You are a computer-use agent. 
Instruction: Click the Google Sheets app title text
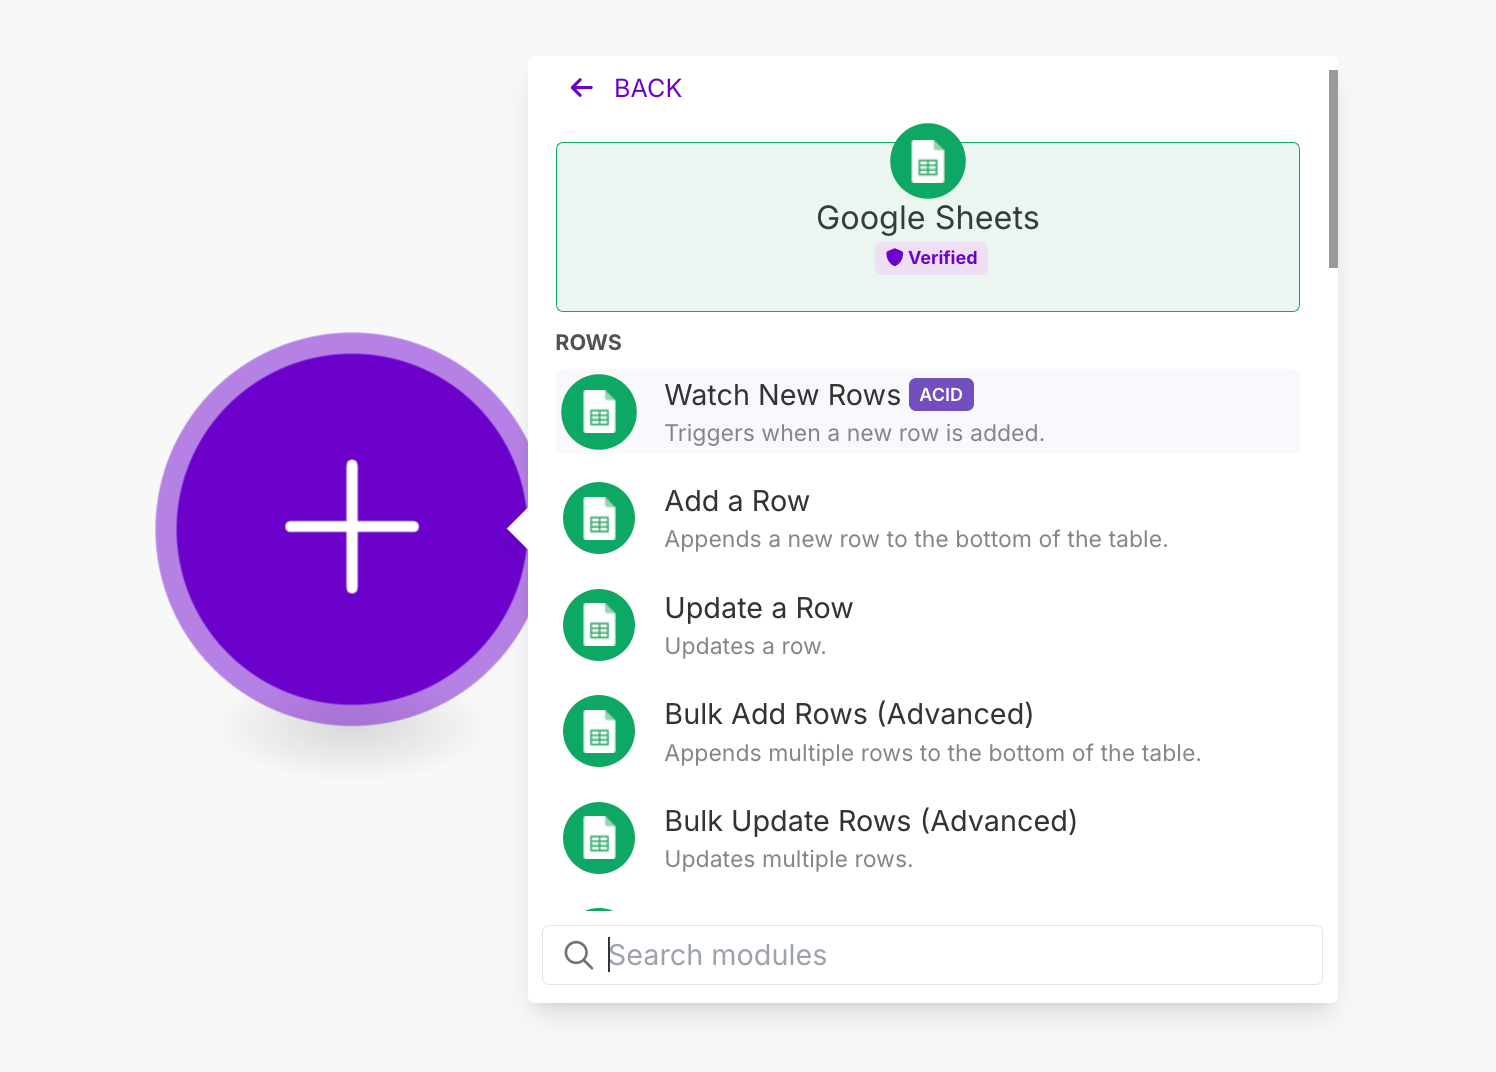click(x=928, y=218)
